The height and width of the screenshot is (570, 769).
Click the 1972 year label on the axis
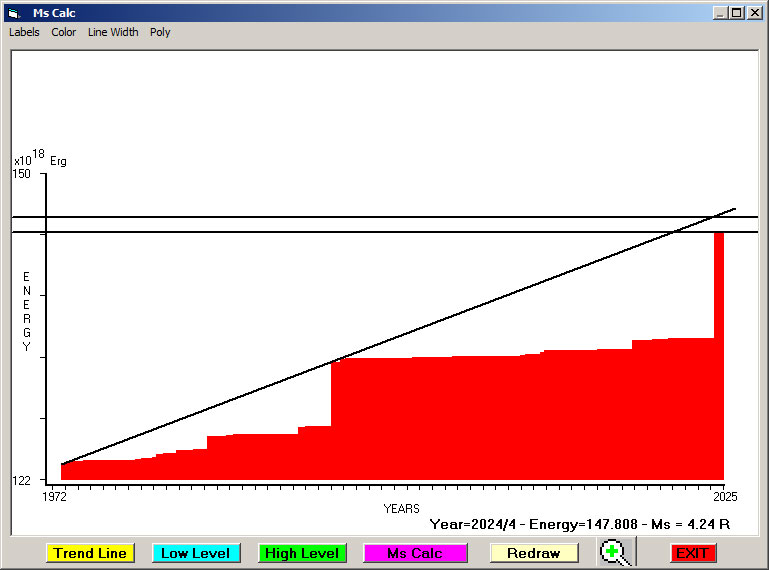54,496
